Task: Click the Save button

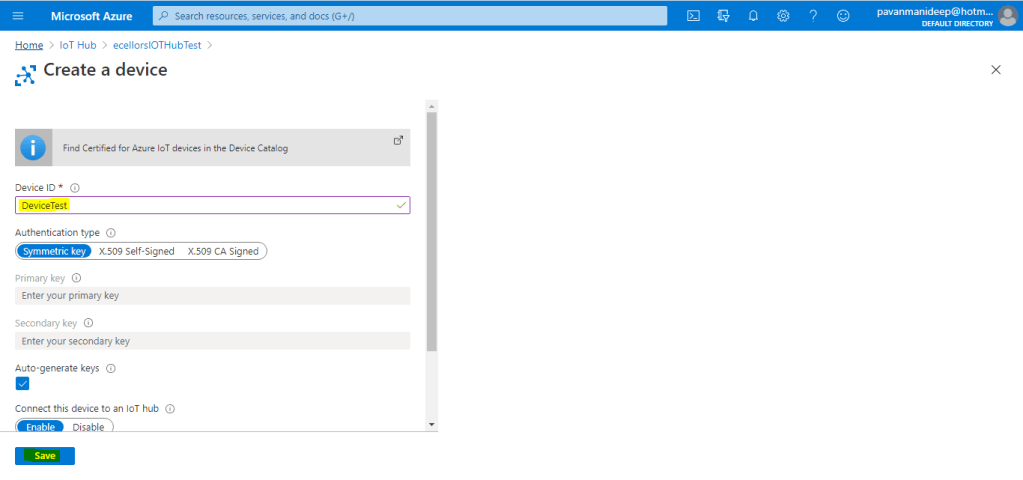Action: coord(45,455)
